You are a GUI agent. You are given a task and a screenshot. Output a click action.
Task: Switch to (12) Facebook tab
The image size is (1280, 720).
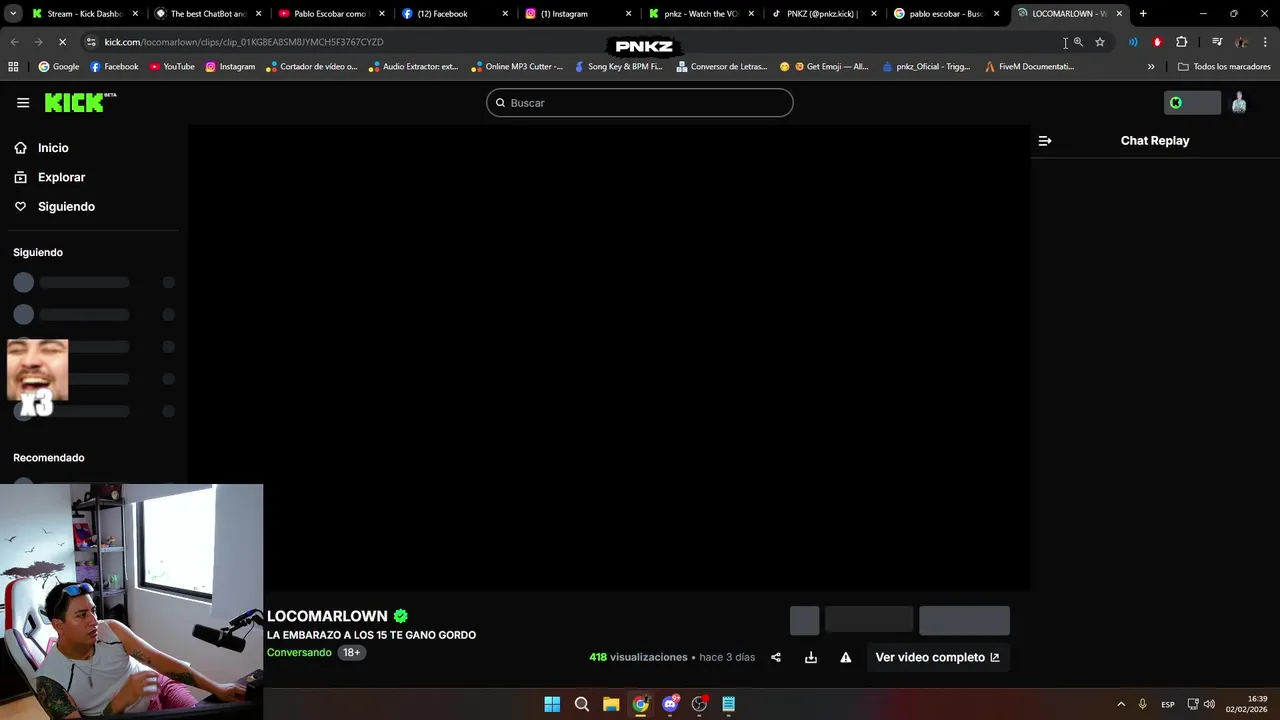point(453,14)
